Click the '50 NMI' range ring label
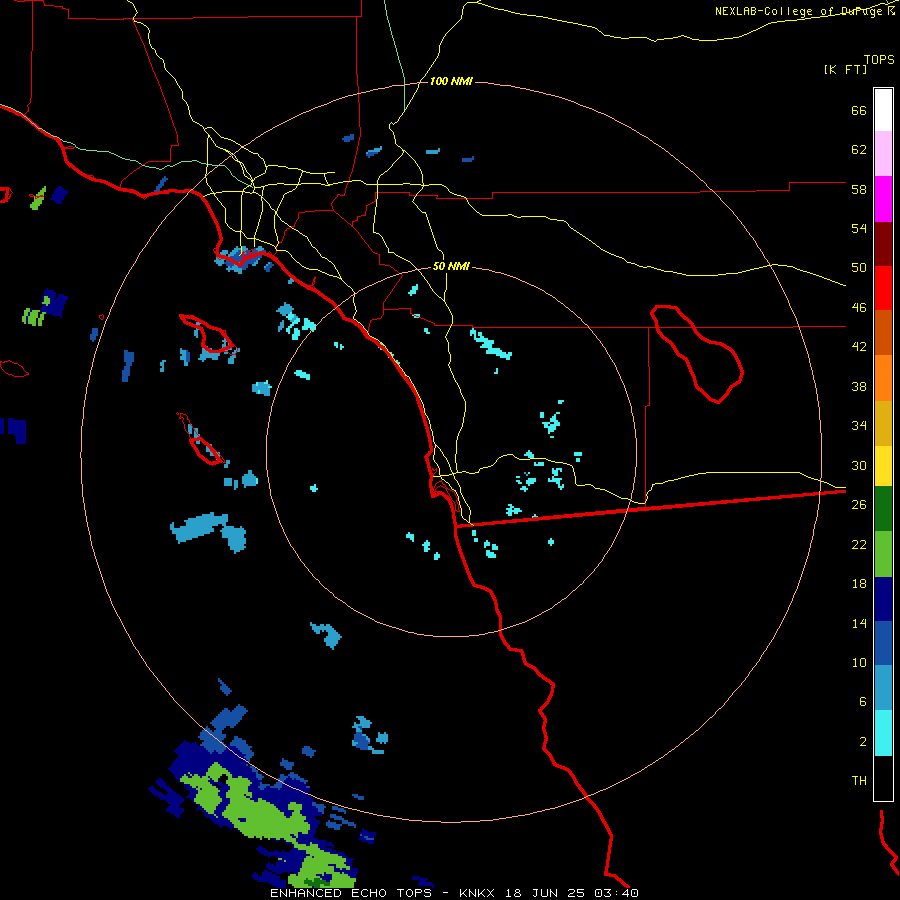900x900 pixels. pyautogui.click(x=451, y=266)
